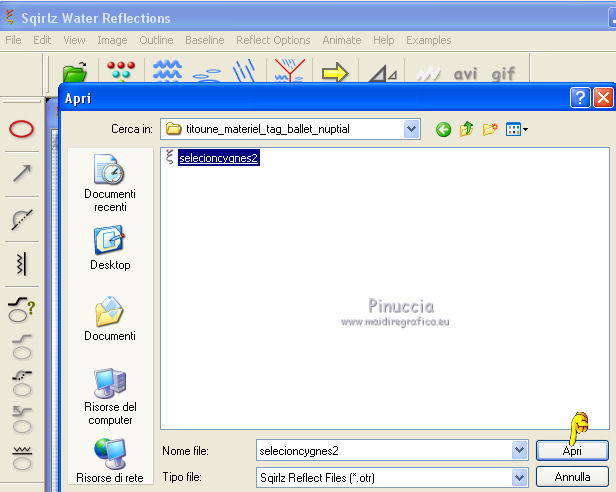This screenshot has height=492, width=616.
Task: Select the rain streaks toolbar icon
Action: (244, 71)
